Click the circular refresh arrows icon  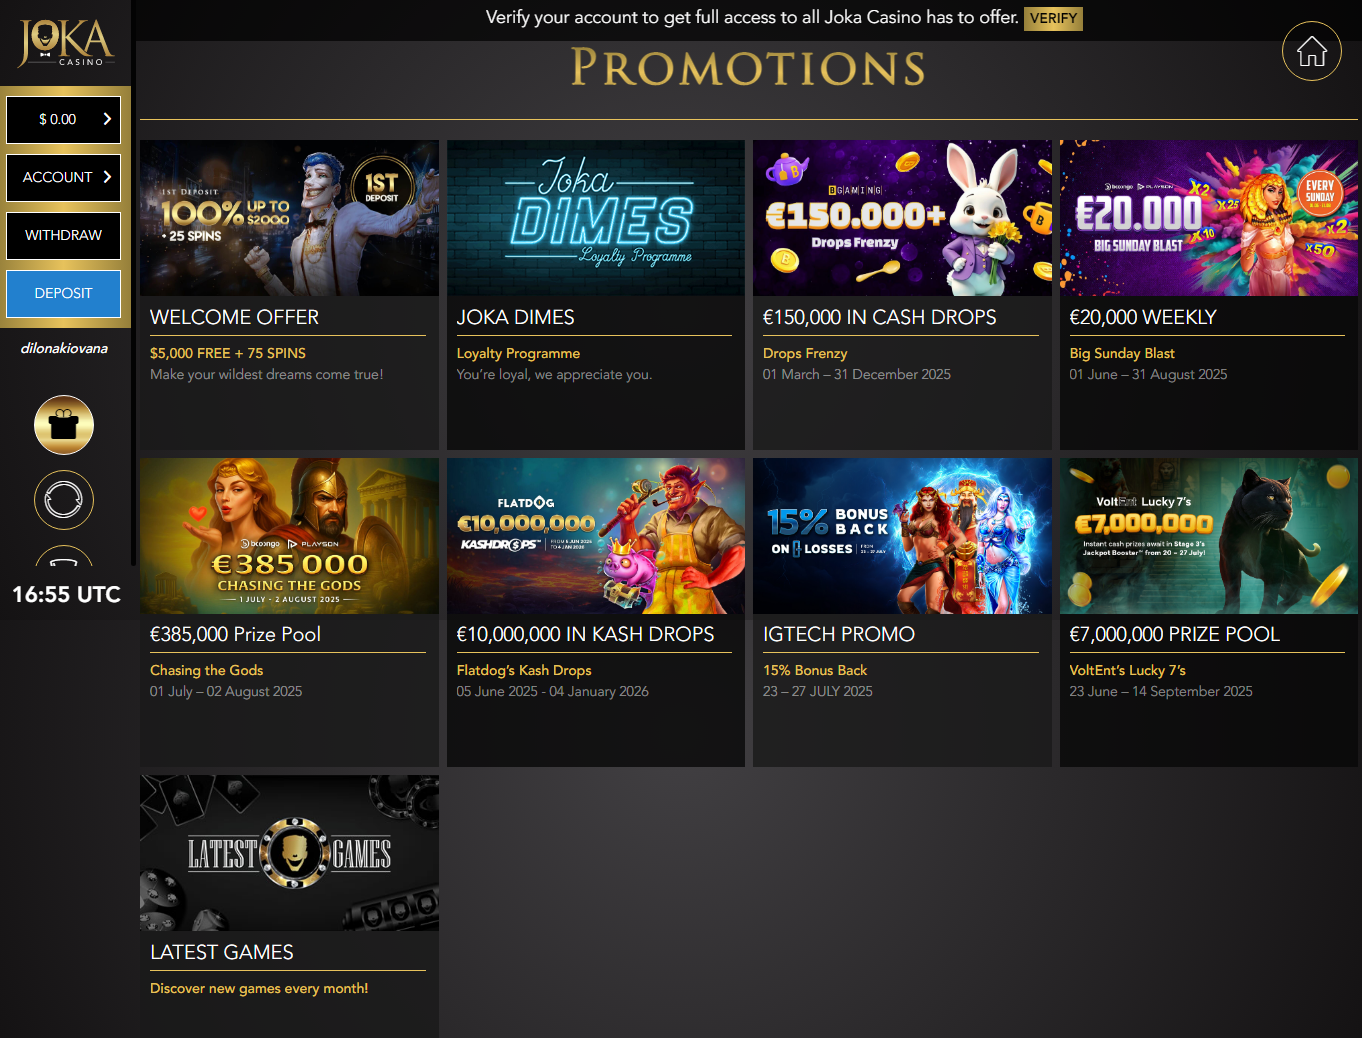[64, 500]
